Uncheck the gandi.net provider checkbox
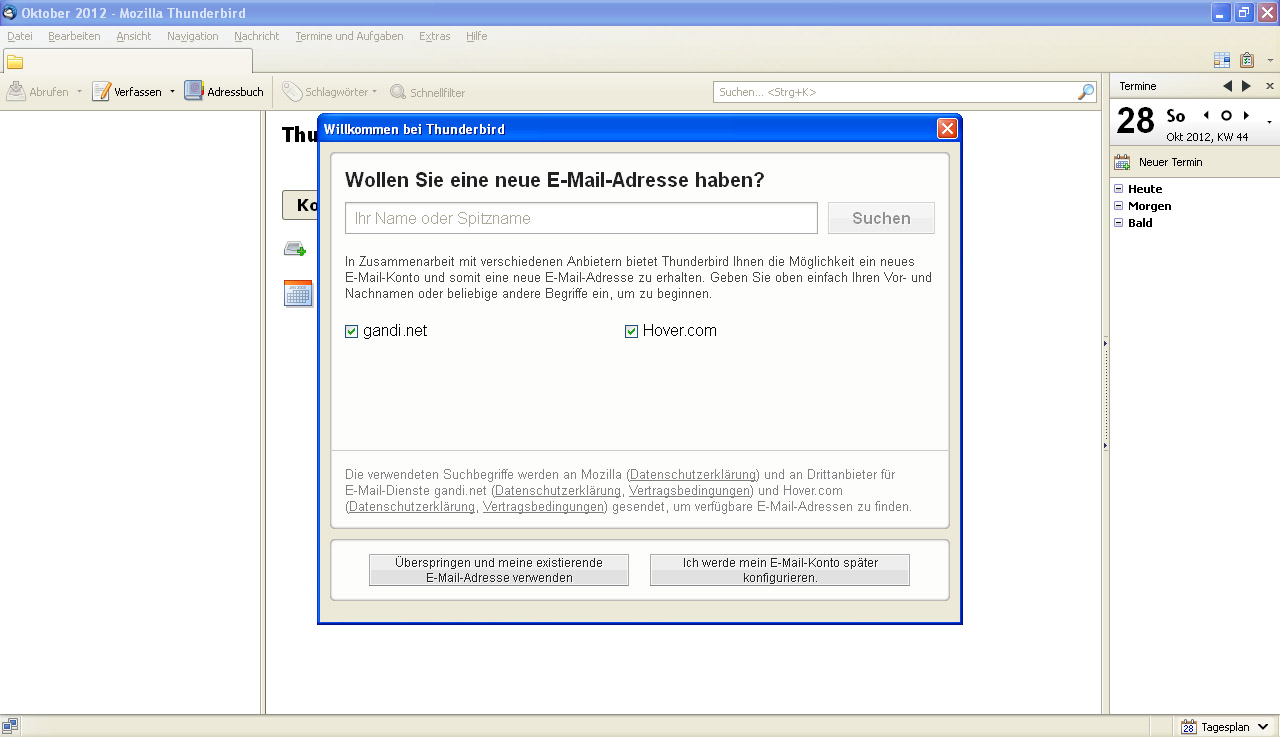Screen dimensions: 1280x737 coord(351,331)
